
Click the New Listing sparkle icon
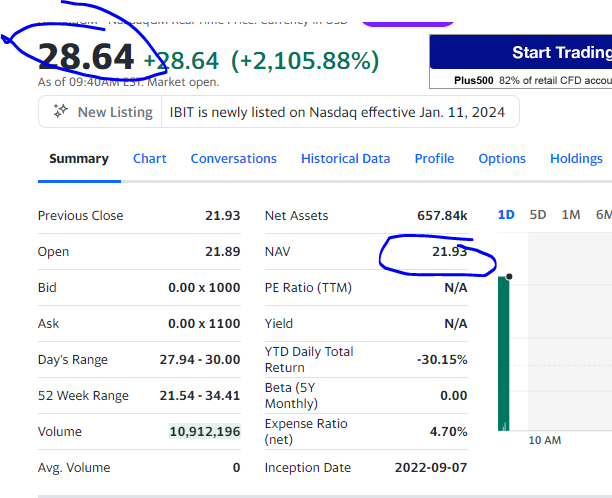[60, 112]
